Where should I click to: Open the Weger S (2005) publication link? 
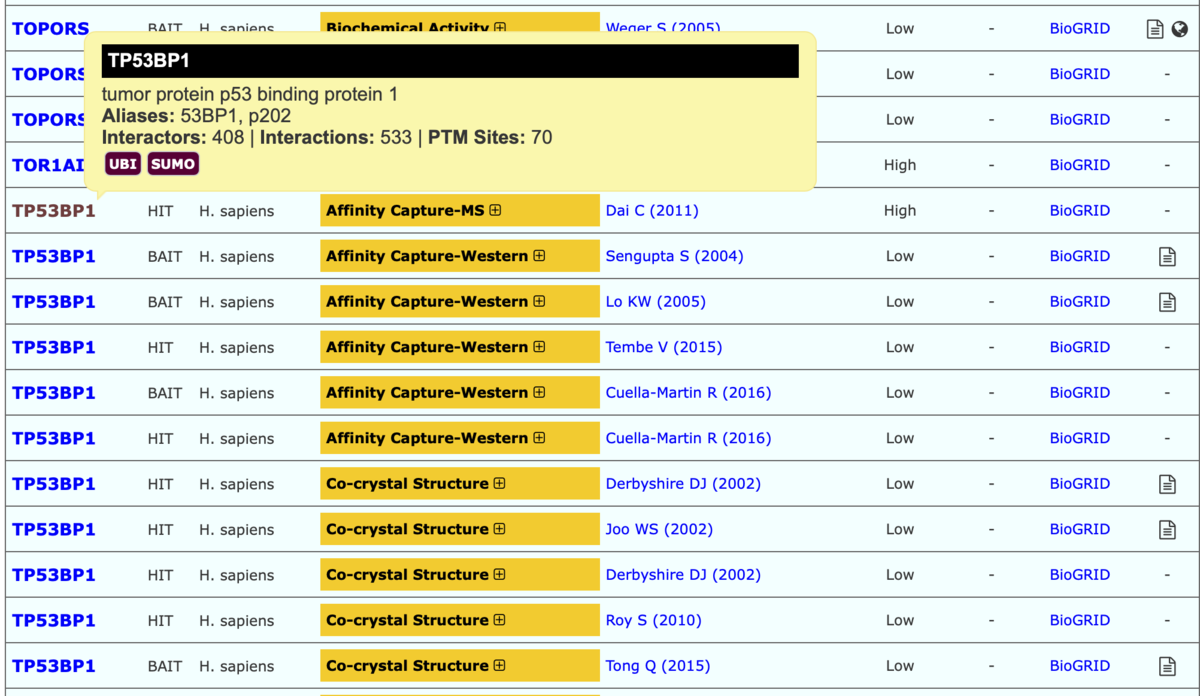663,28
